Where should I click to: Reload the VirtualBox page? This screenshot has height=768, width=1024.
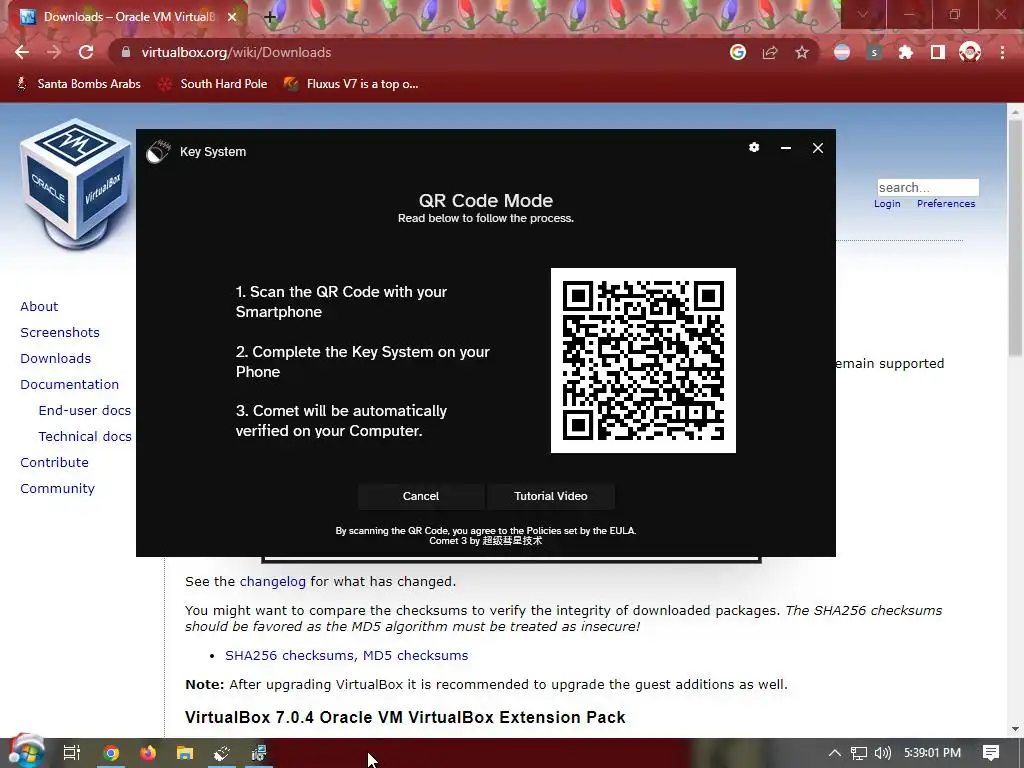tap(86, 52)
